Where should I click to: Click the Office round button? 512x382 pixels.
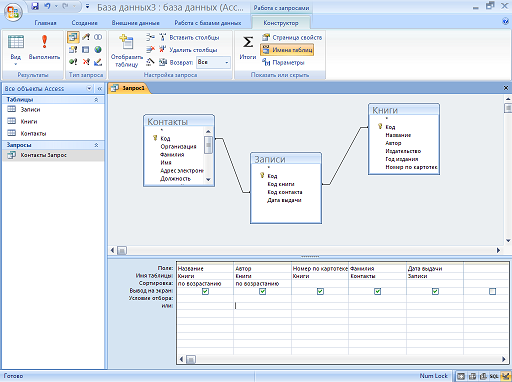[x=13, y=13]
